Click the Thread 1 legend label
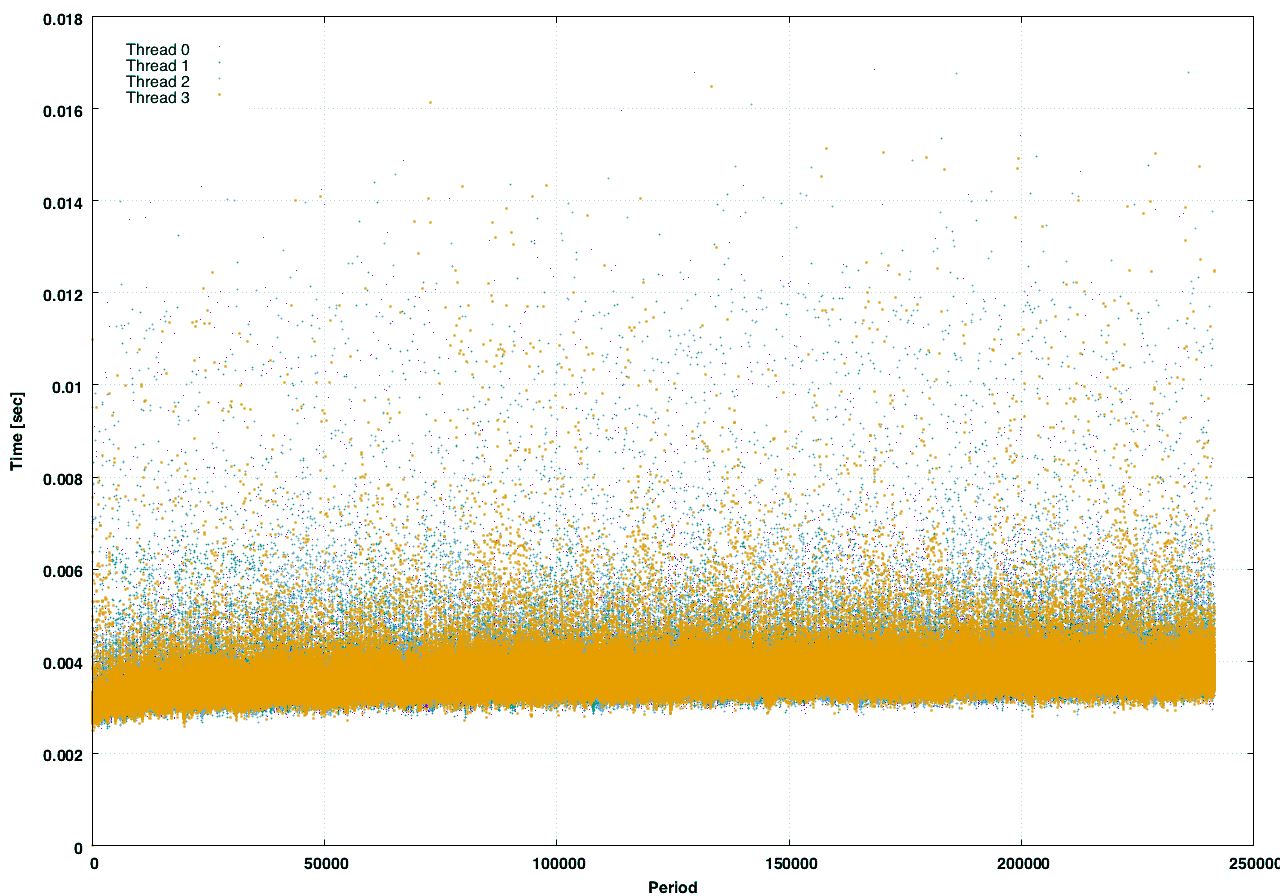Image resolution: width=1280 pixels, height=896 pixels. 157,65
